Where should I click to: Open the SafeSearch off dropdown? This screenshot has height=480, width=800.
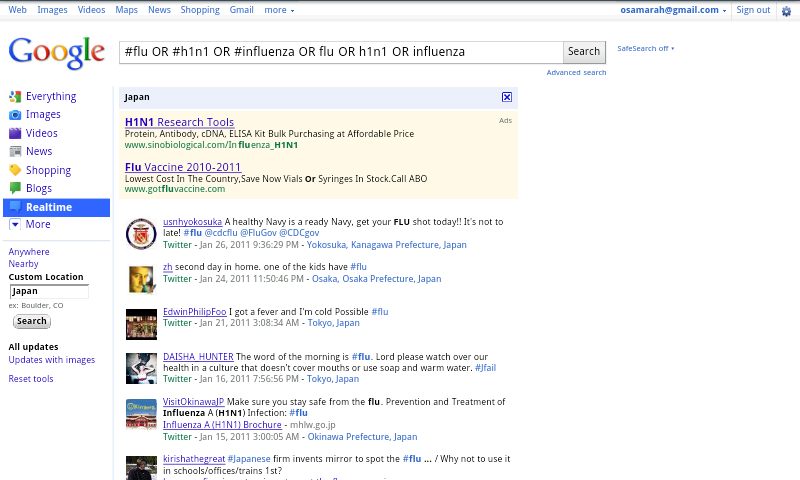click(x=645, y=48)
